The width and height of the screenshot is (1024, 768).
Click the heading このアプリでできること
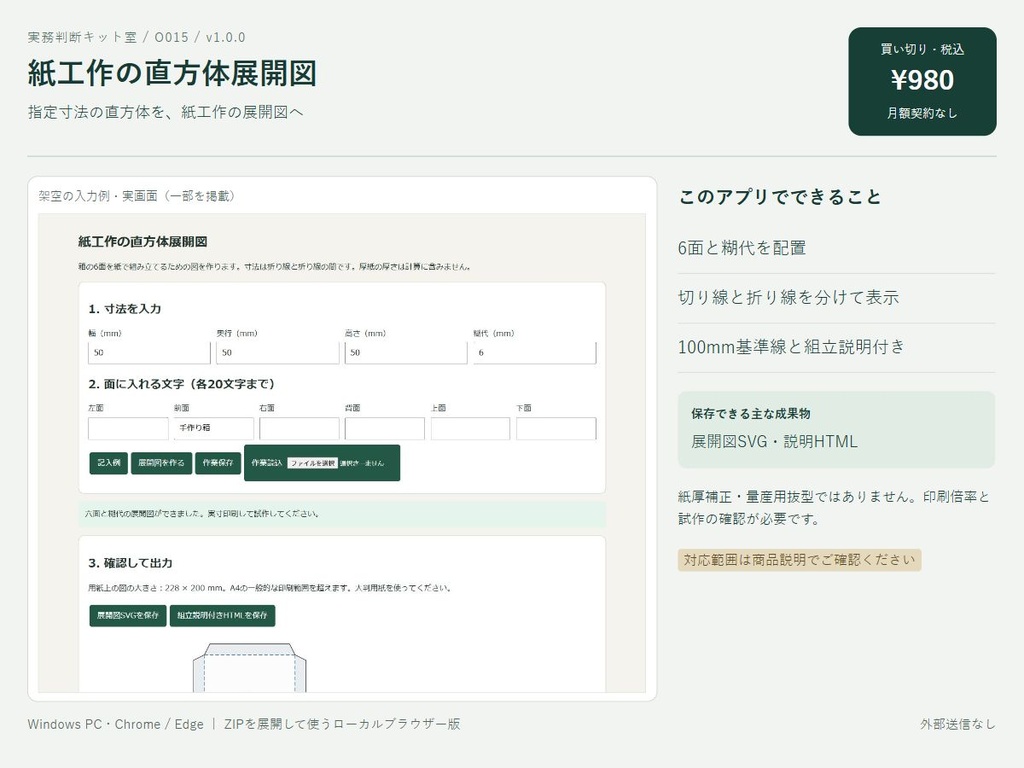coord(780,197)
